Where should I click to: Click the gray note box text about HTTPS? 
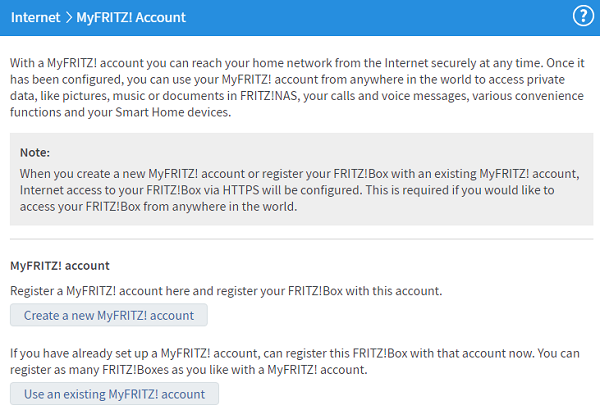pos(300,190)
